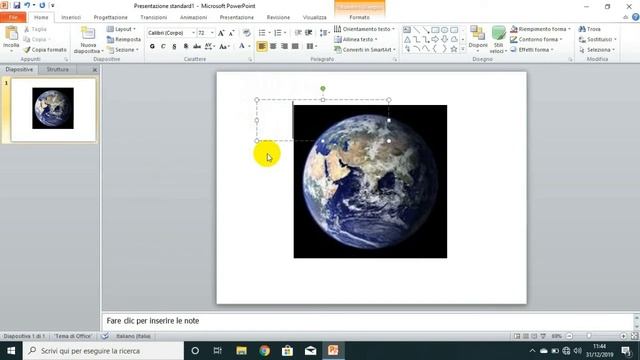Switch to Inserisci tab
Image resolution: width=640 pixels, height=360 pixels.
(71, 18)
